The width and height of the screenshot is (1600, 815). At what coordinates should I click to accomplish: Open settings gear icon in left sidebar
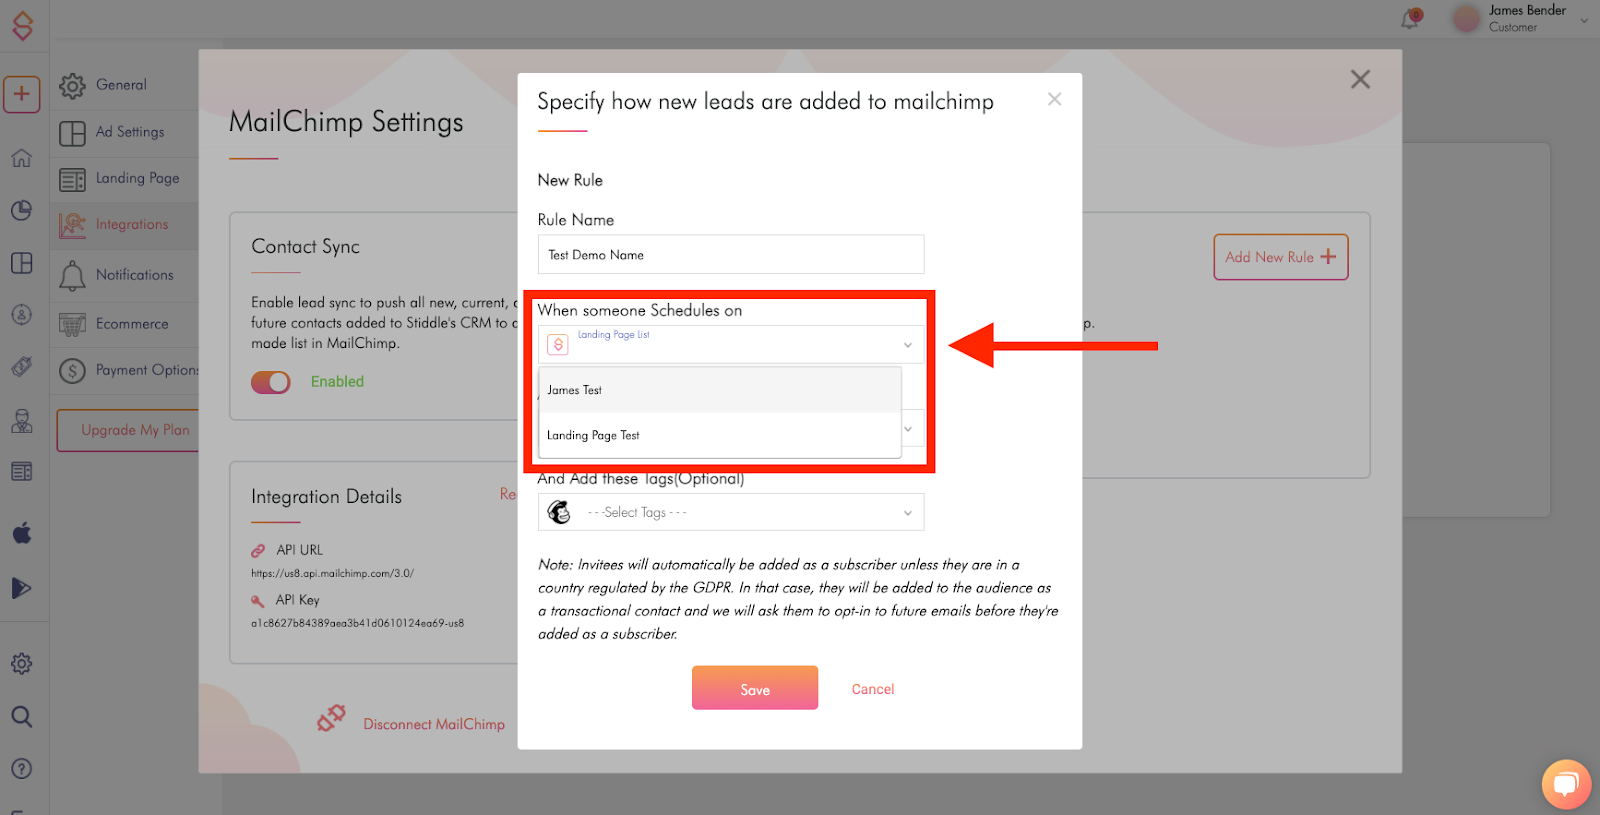tap(21, 664)
